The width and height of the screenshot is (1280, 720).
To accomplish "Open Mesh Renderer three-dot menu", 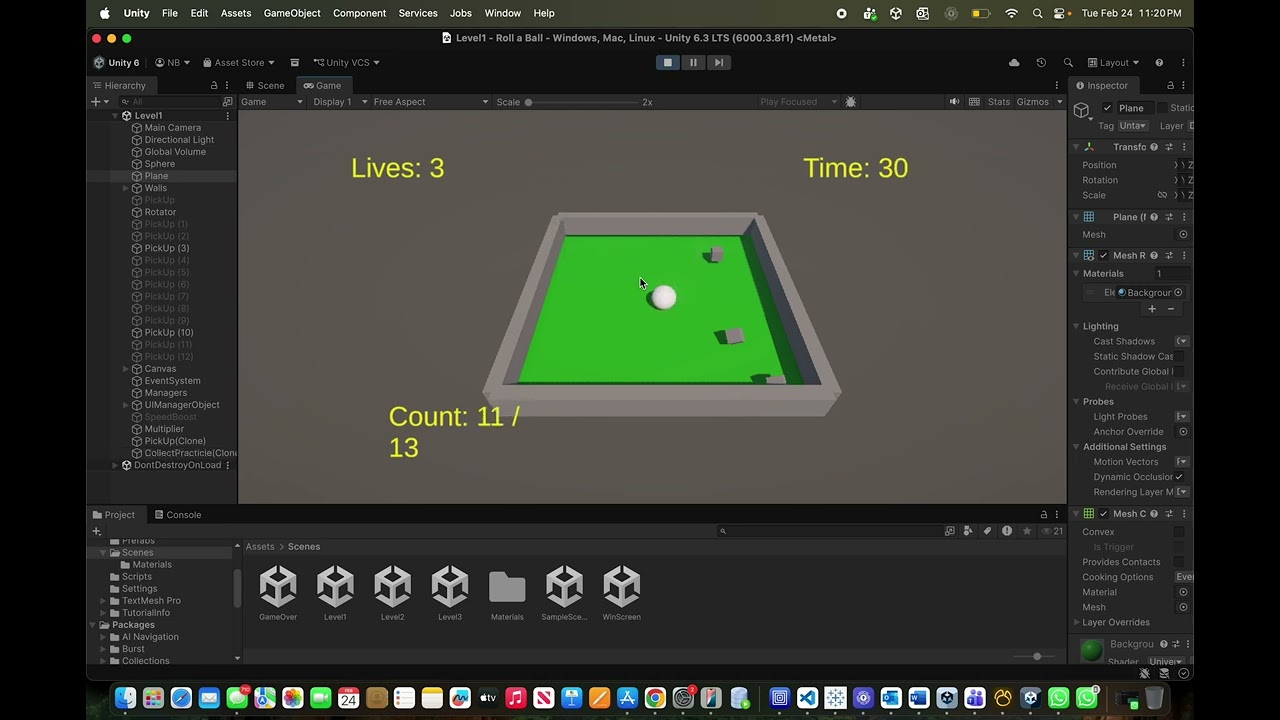I will tap(1184, 255).
